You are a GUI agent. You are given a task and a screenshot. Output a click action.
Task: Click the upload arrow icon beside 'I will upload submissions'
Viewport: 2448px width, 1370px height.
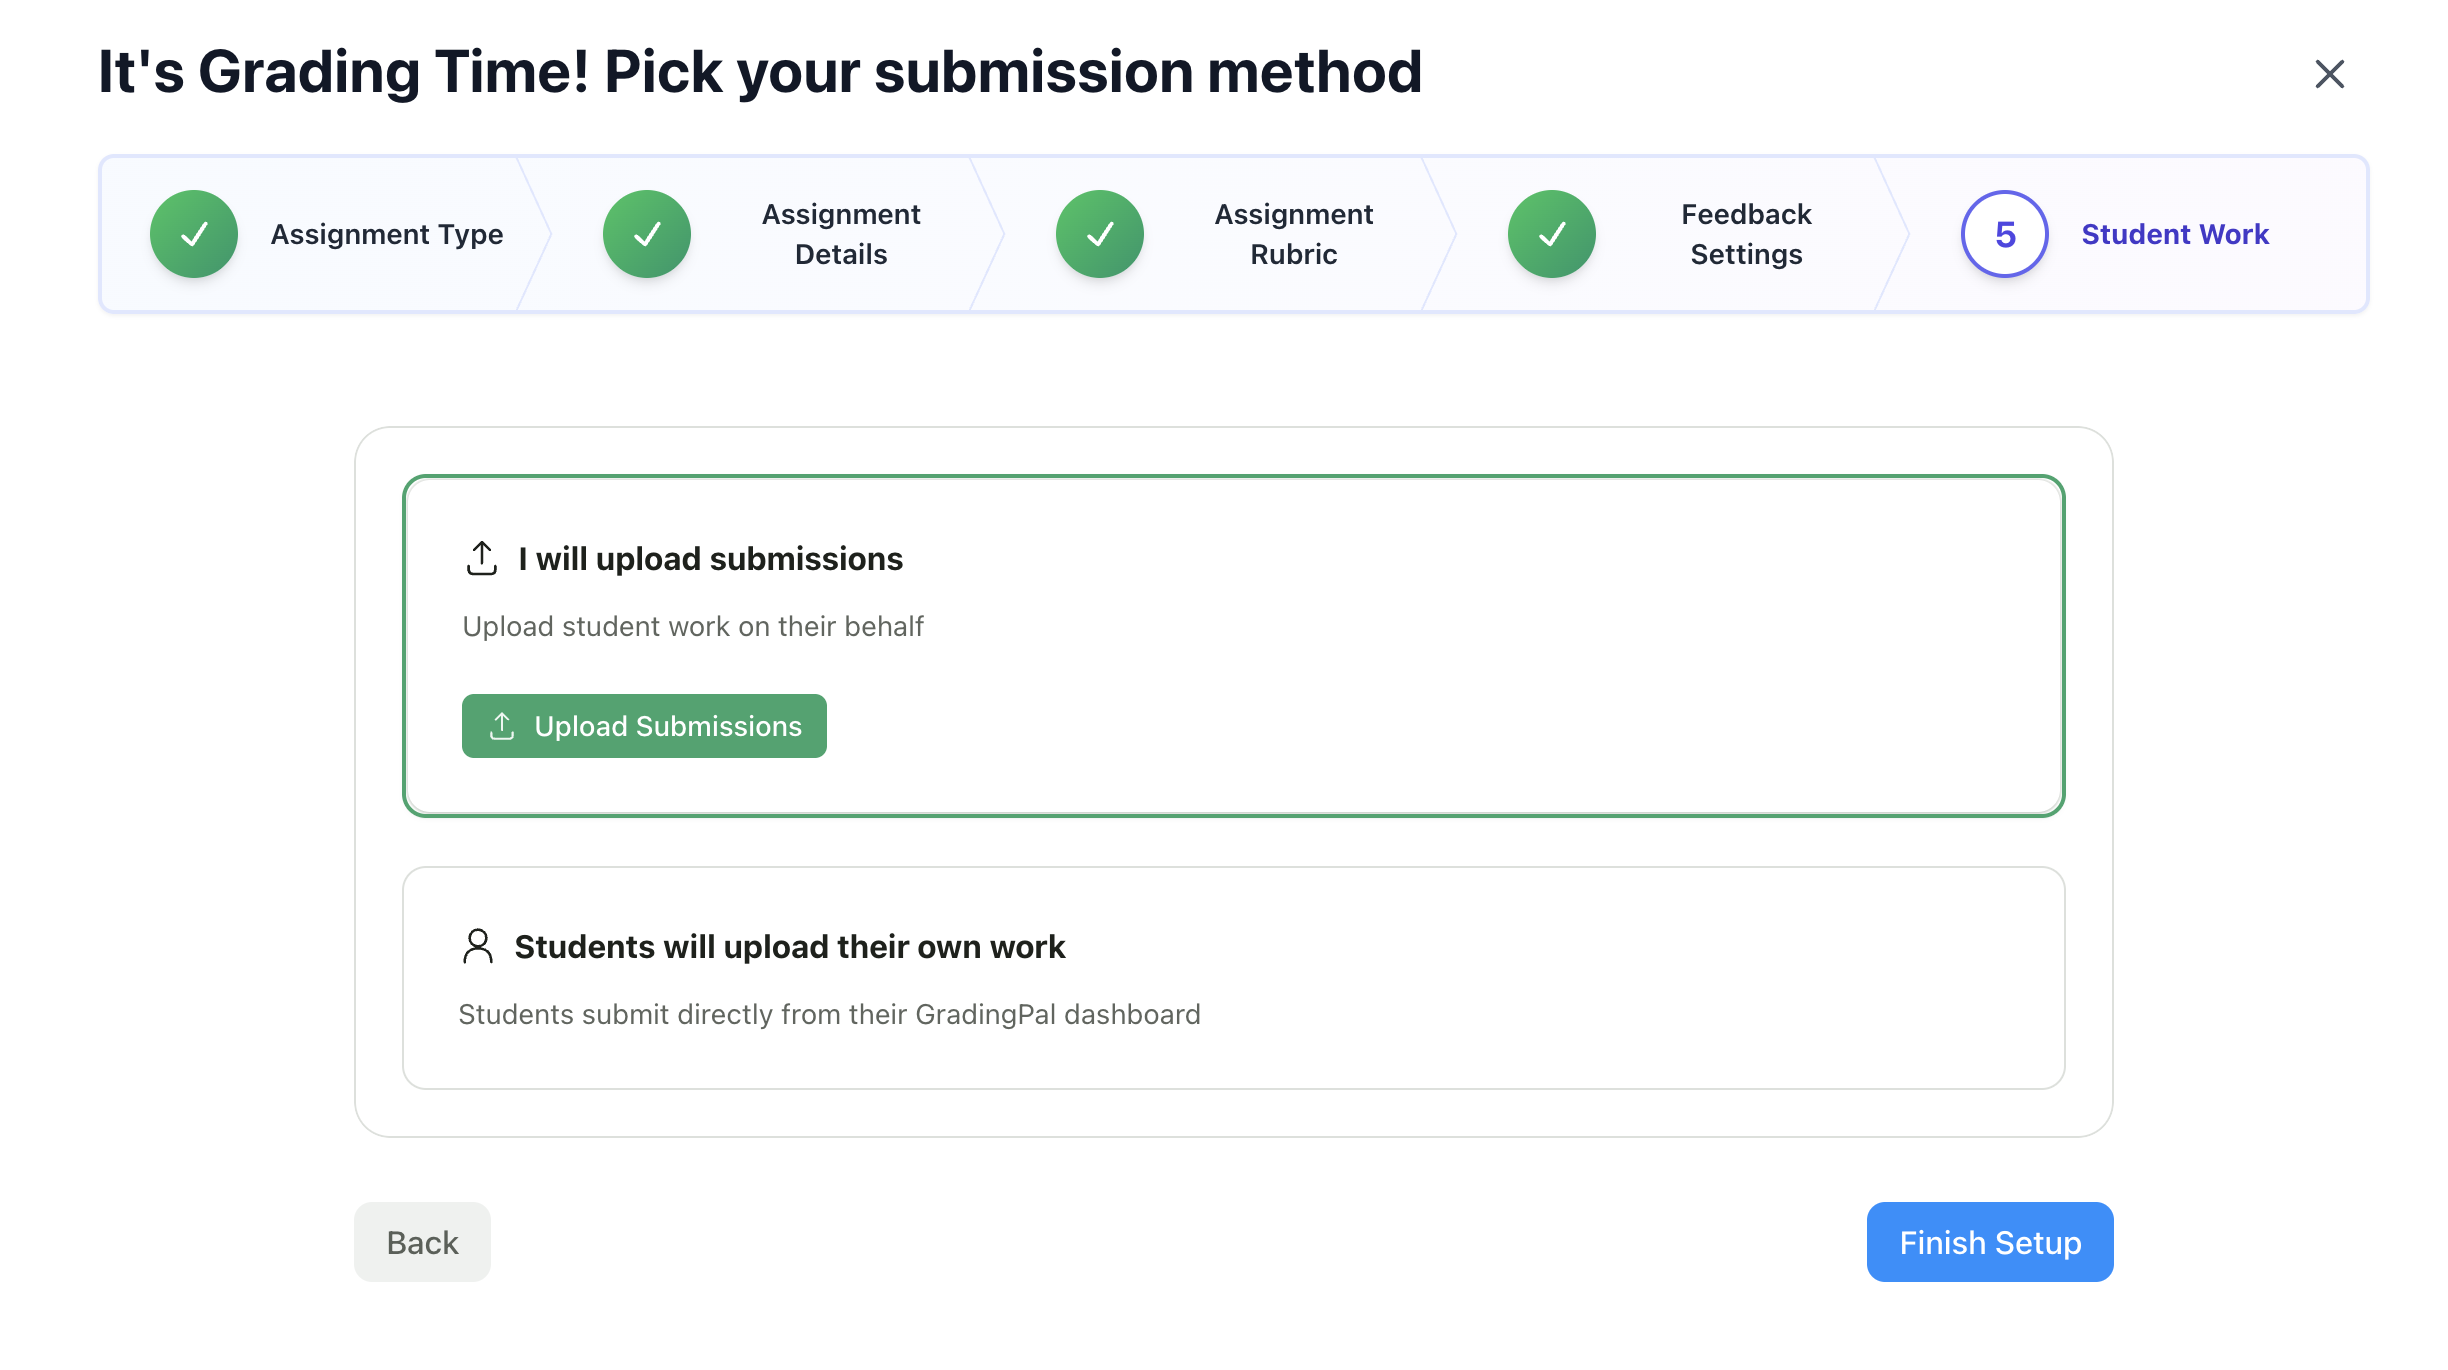click(x=482, y=558)
